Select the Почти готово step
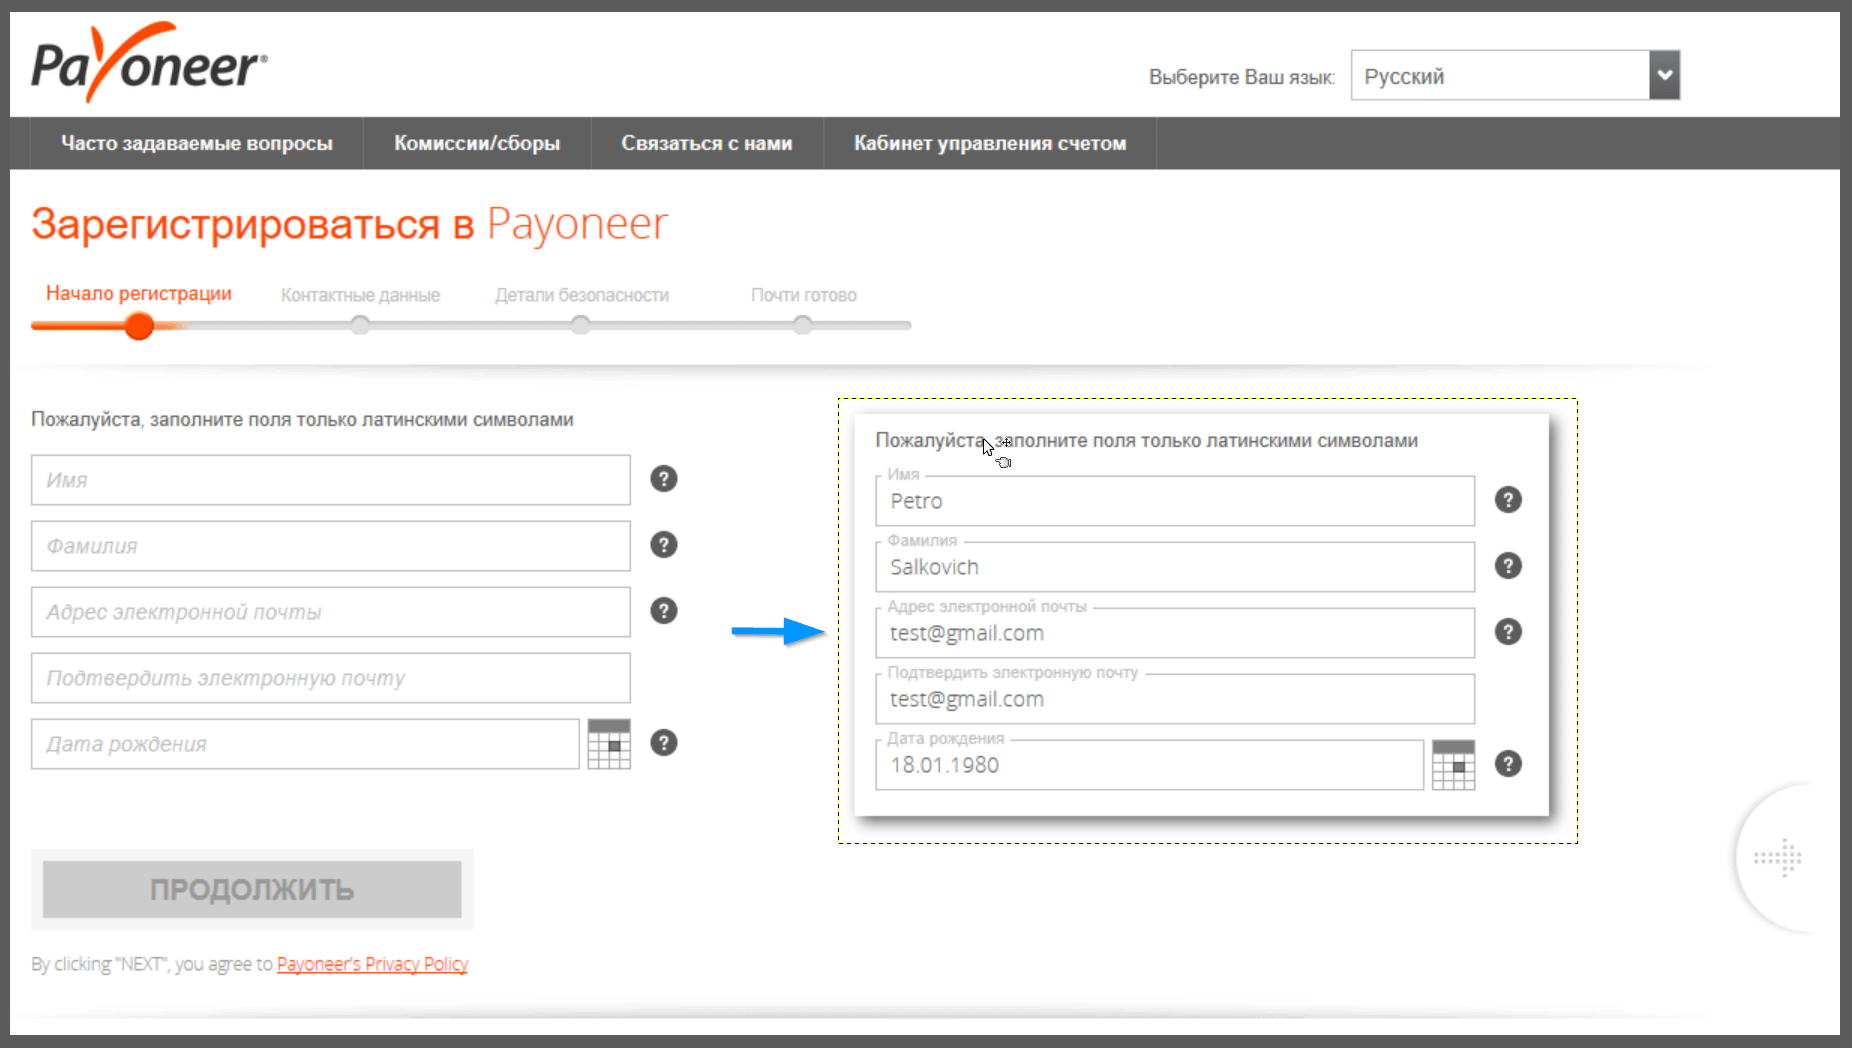Viewport: 1852px width, 1048px height. pyautogui.click(x=804, y=295)
